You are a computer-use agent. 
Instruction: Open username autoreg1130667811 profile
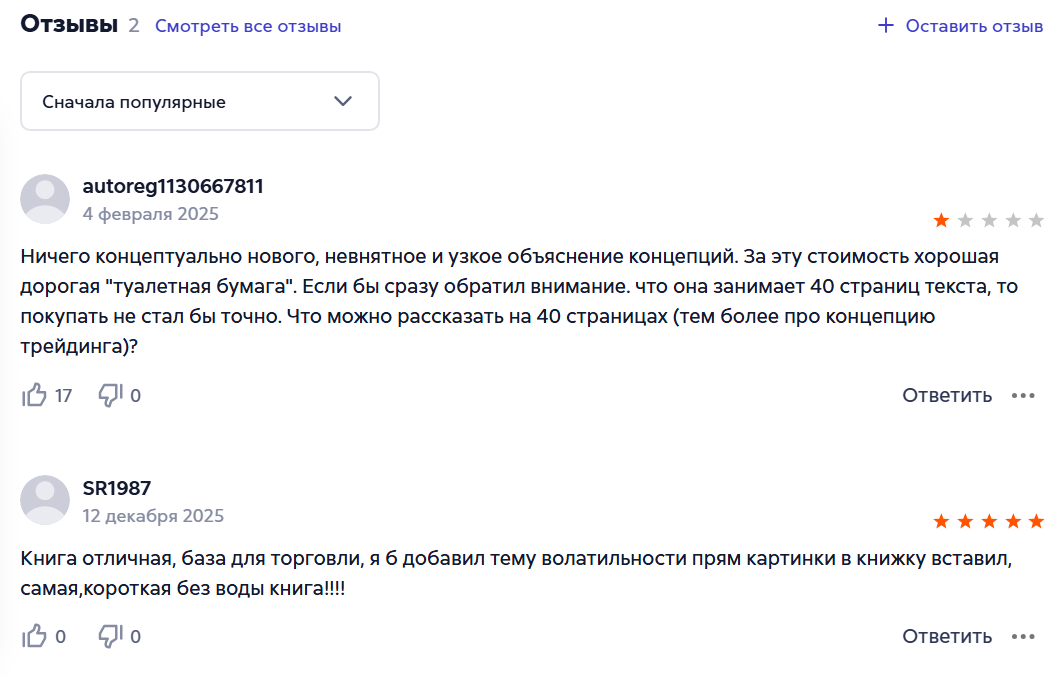173,187
